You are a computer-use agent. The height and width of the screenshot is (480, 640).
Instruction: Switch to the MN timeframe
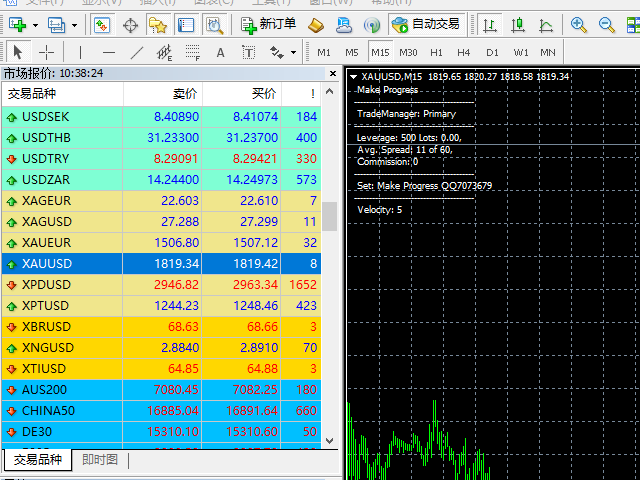coord(548,52)
